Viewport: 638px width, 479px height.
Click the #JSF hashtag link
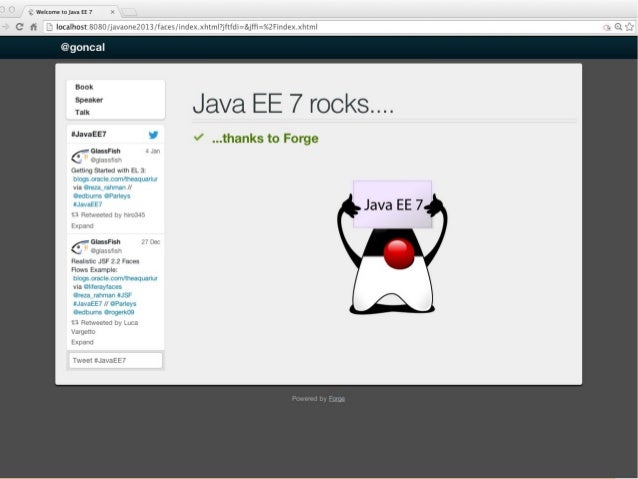point(124,295)
